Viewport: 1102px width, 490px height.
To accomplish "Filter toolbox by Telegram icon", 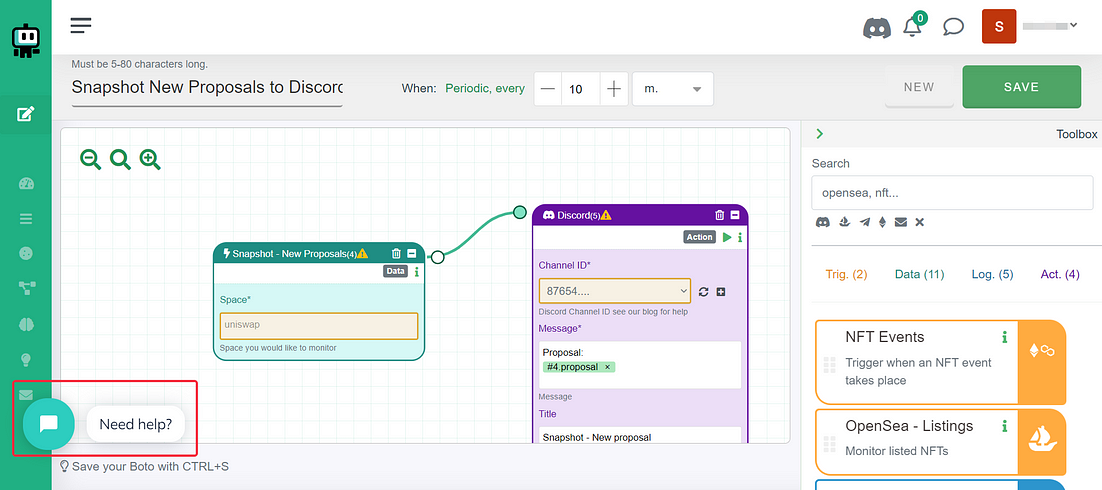I will [864, 222].
